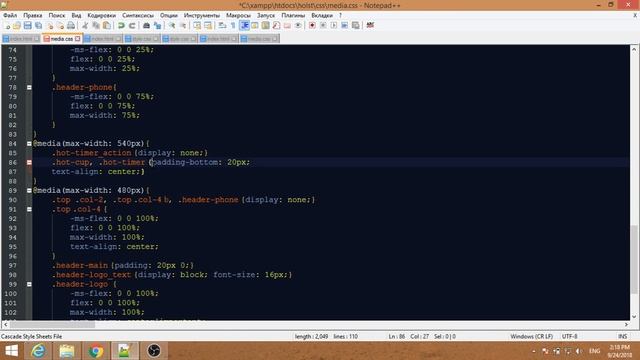Create a new document via toolbar
640x360 pixels.
click(7, 26)
